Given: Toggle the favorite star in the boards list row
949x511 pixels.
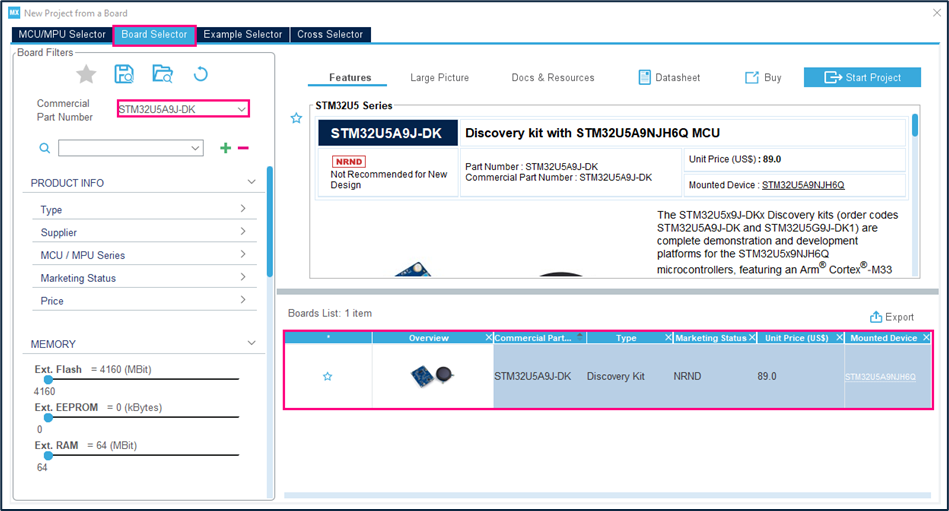Looking at the screenshot, I should click(327, 377).
